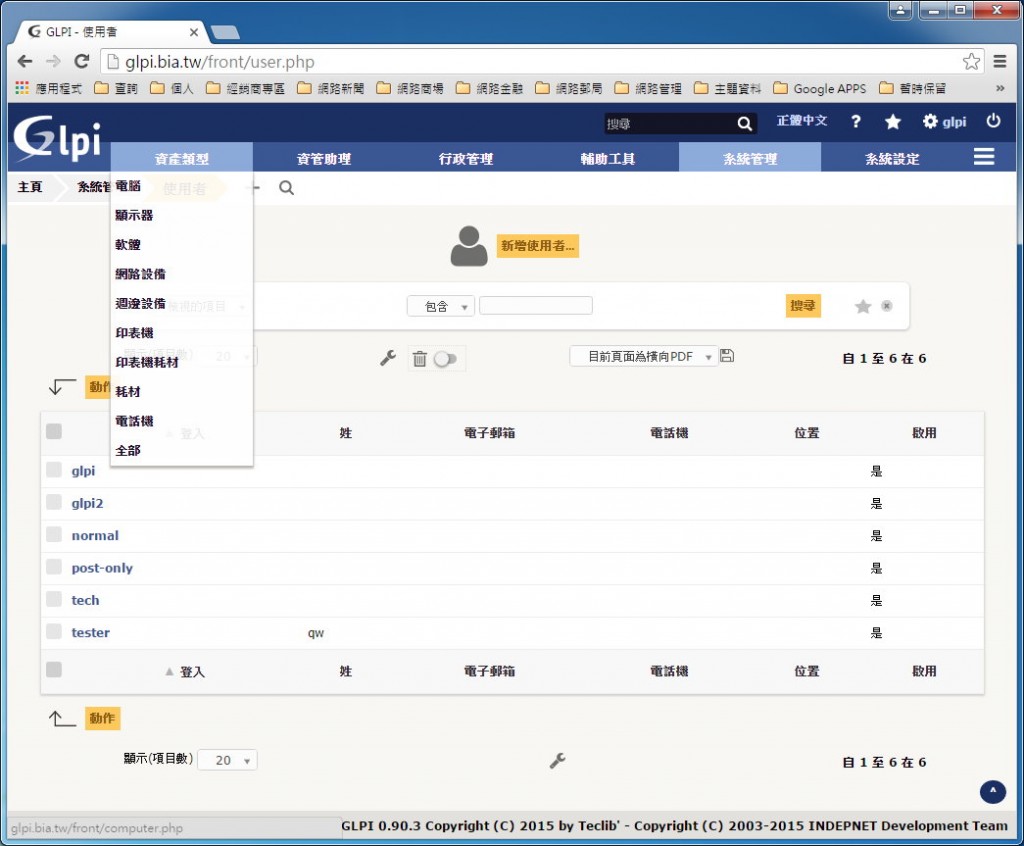Open the 目前頁面為橫向PDF export dropdown

[643, 357]
